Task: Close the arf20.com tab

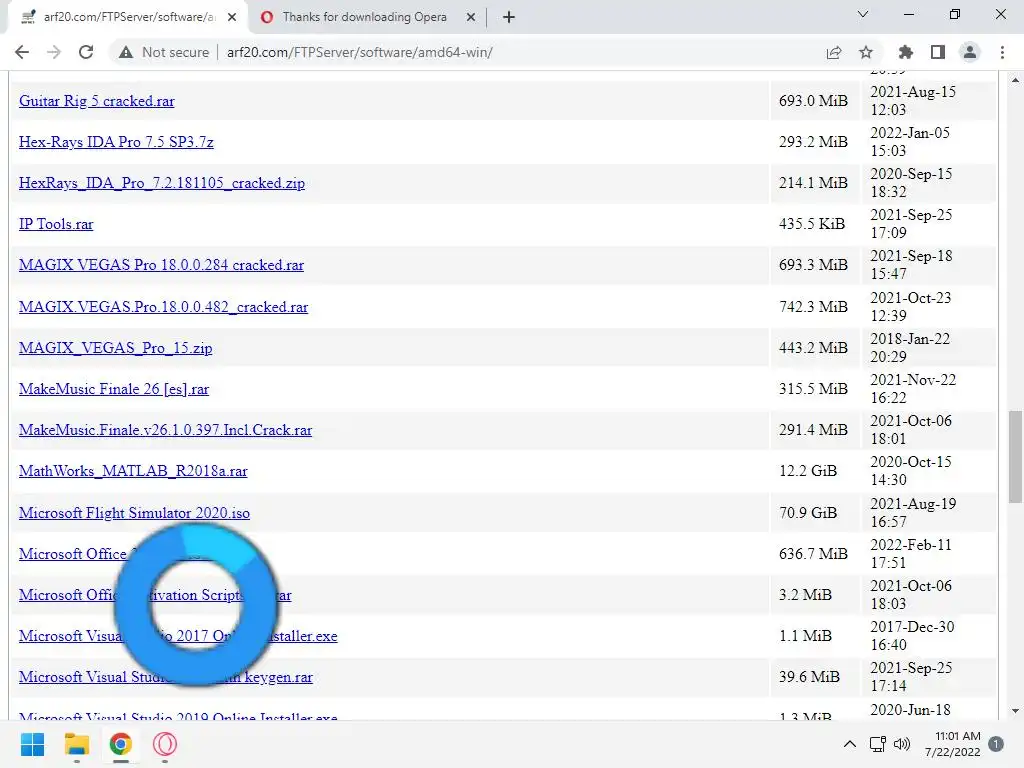Action: (x=232, y=17)
